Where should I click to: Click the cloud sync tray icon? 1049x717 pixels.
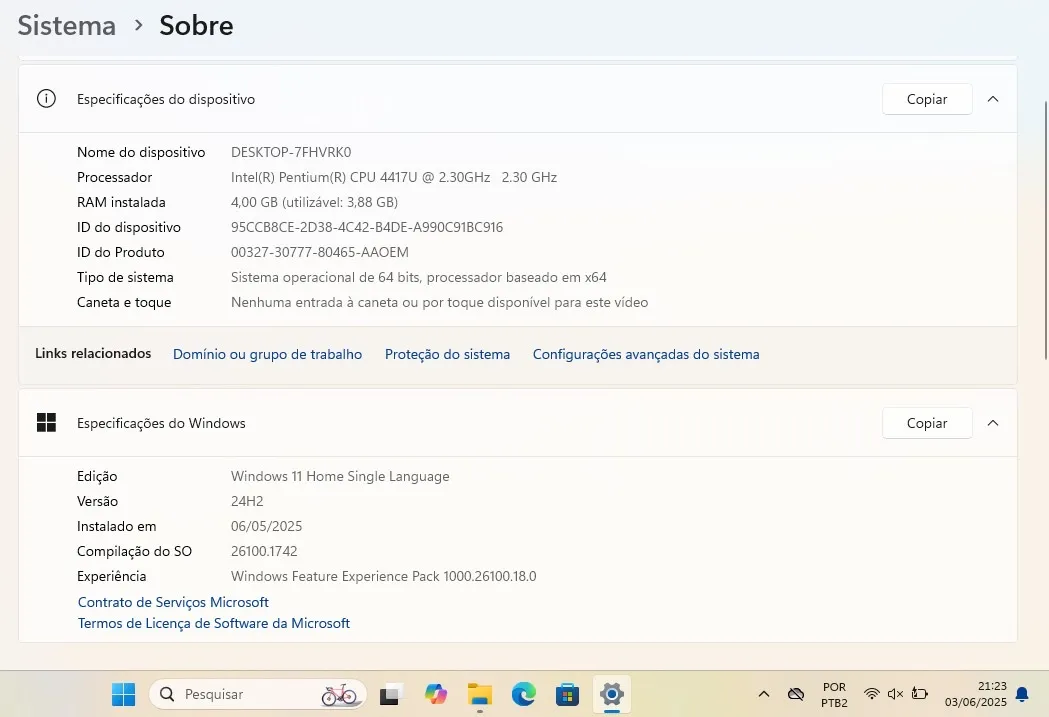coord(795,694)
